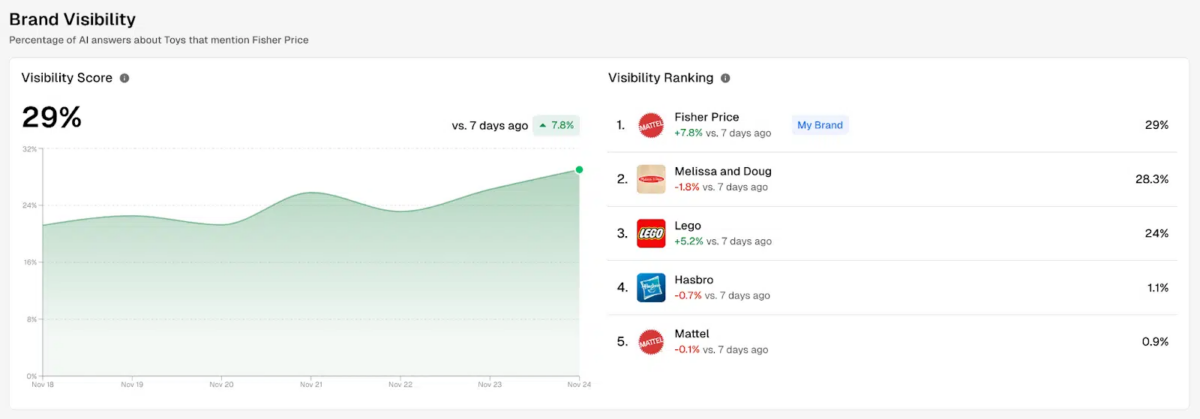1200x419 pixels.
Task: Click the My Brand tag
Action: tap(820, 125)
